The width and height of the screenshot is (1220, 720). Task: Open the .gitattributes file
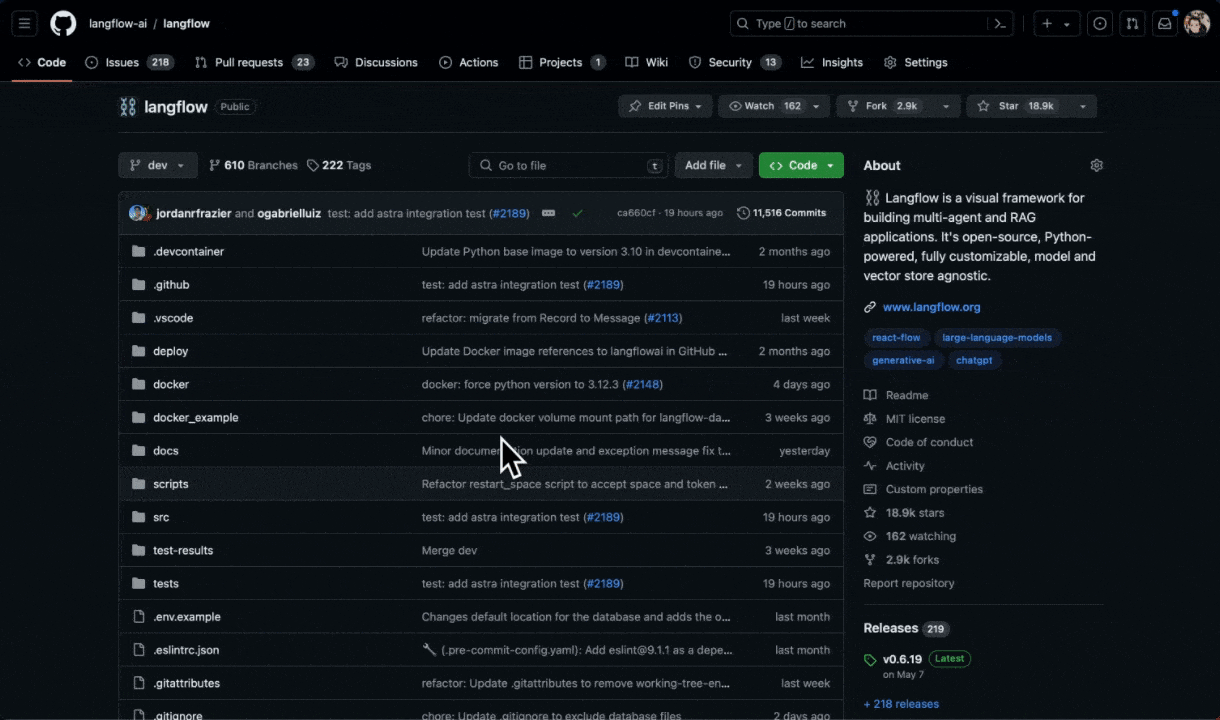(187, 684)
